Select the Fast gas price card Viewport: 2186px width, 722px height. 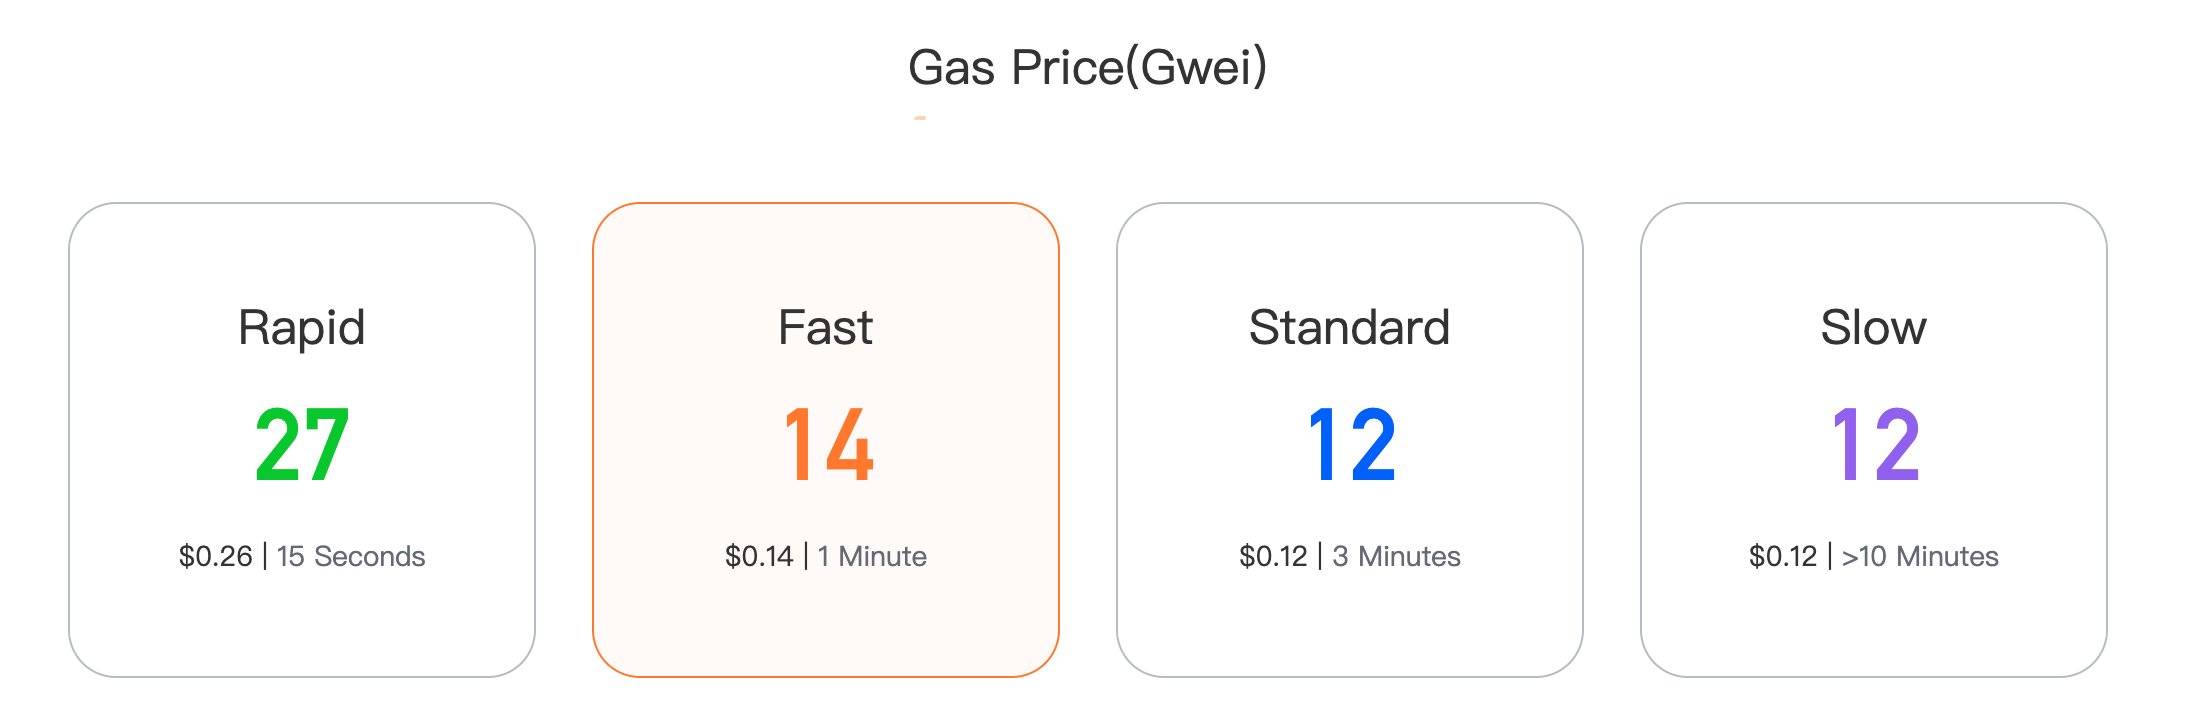click(826, 440)
